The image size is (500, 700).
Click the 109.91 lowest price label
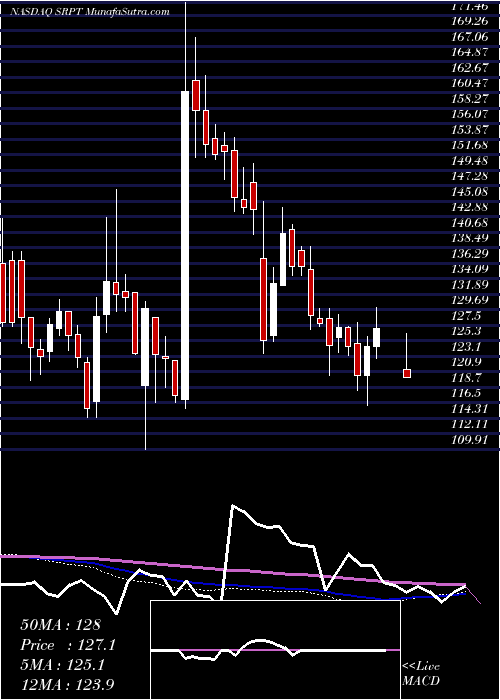[x=471, y=439]
